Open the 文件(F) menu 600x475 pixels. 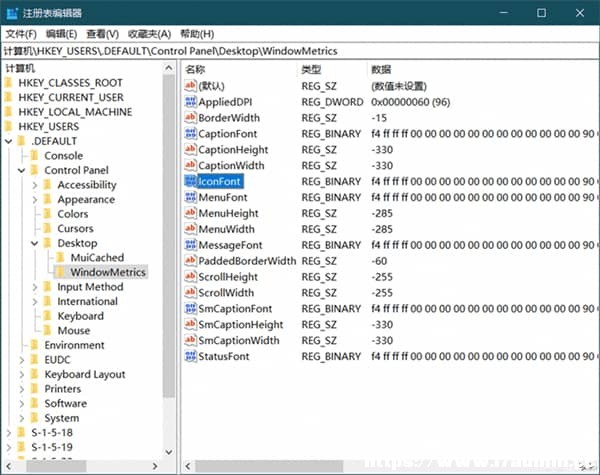pyautogui.click(x=21, y=34)
